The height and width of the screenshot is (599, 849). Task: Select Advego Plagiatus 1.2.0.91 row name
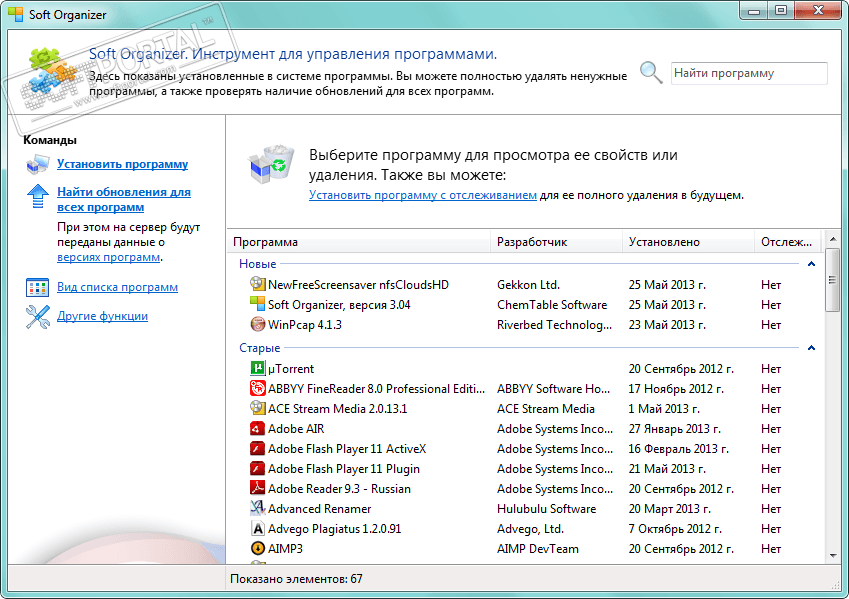pos(335,529)
